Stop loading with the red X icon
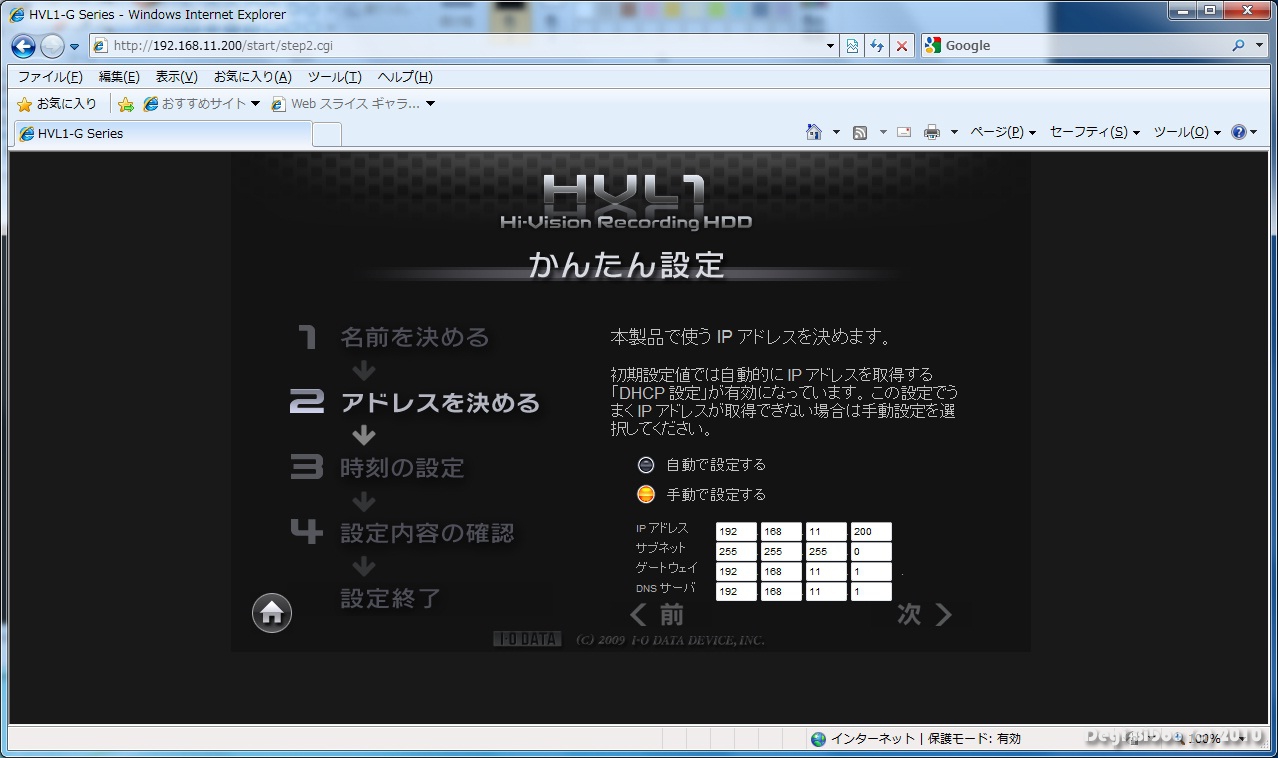 [x=902, y=45]
